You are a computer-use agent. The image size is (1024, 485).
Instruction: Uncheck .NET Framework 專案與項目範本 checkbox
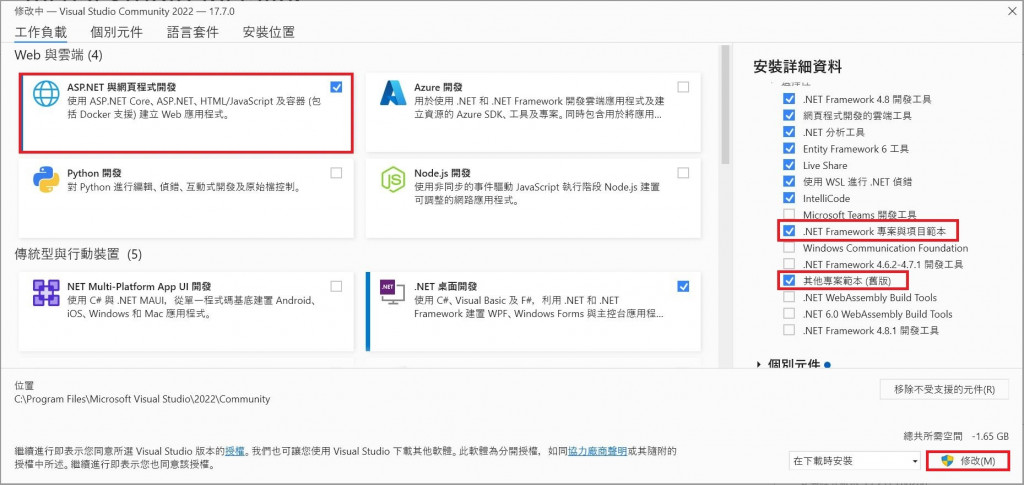(789, 231)
